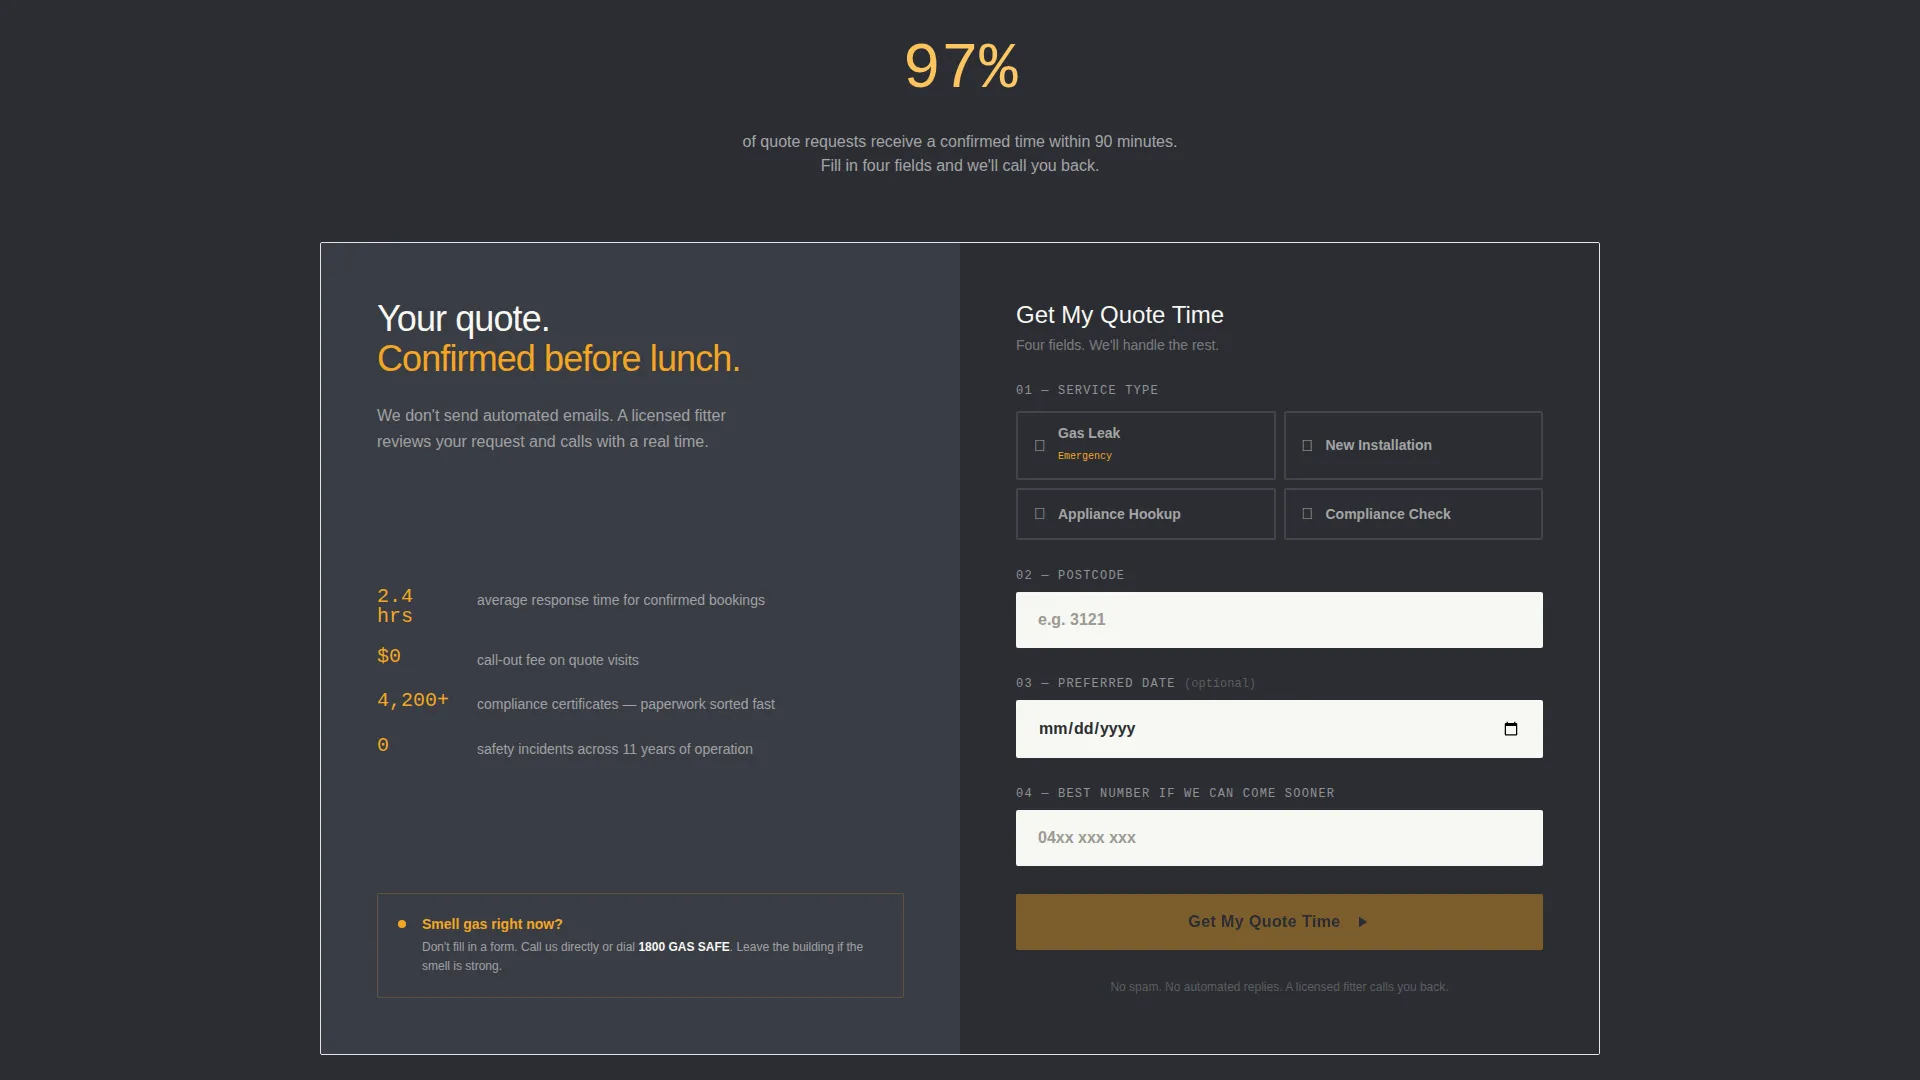Click the 'Confirmed before lunch.' heading
The width and height of the screenshot is (1920, 1080).
[x=558, y=359]
